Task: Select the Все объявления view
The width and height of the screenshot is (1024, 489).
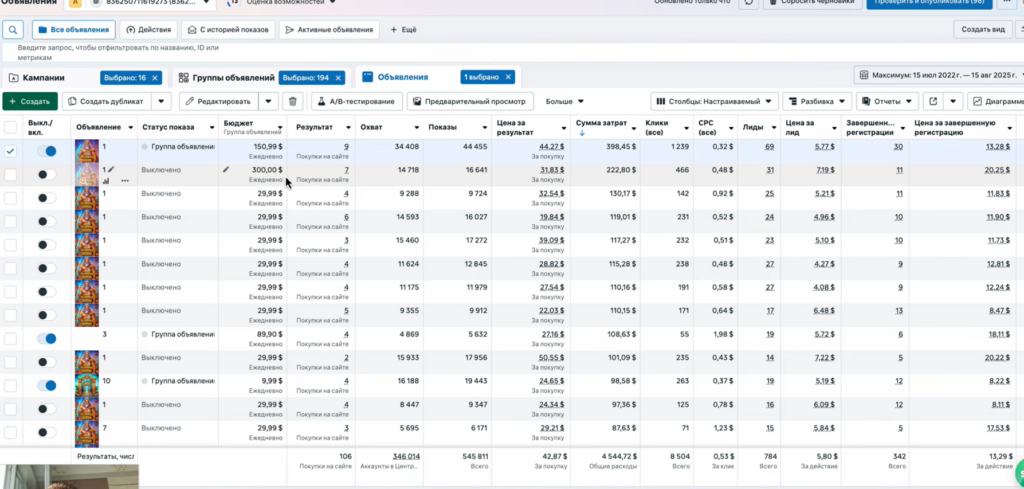Action: click(74, 29)
